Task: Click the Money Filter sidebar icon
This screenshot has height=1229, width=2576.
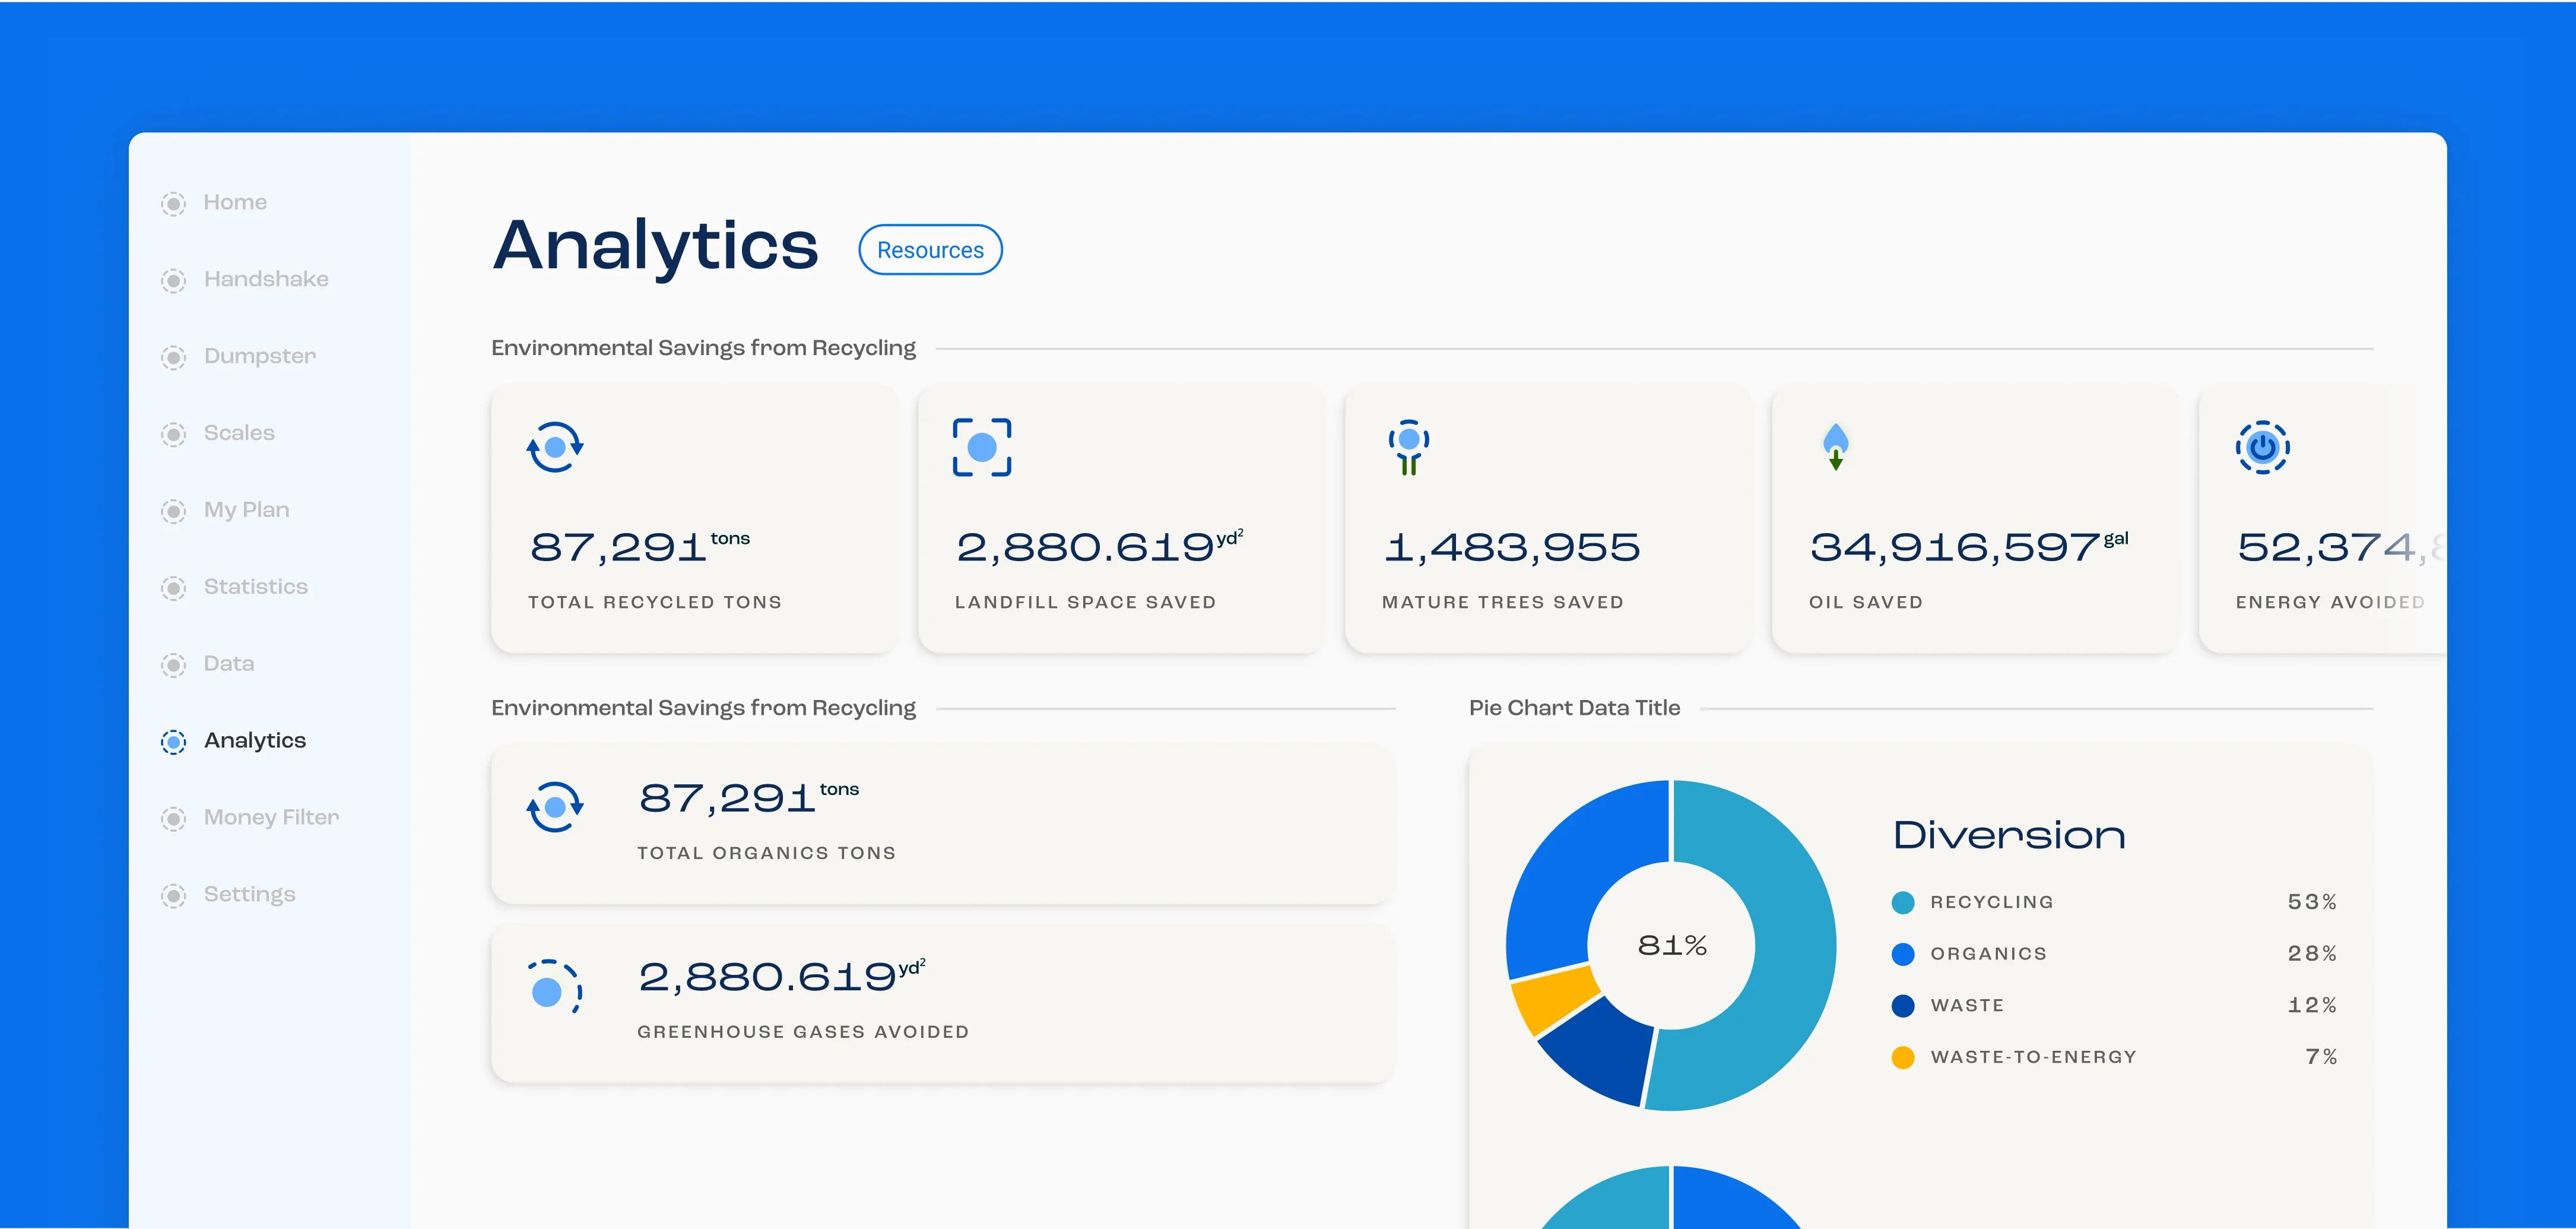Action: 173,819
